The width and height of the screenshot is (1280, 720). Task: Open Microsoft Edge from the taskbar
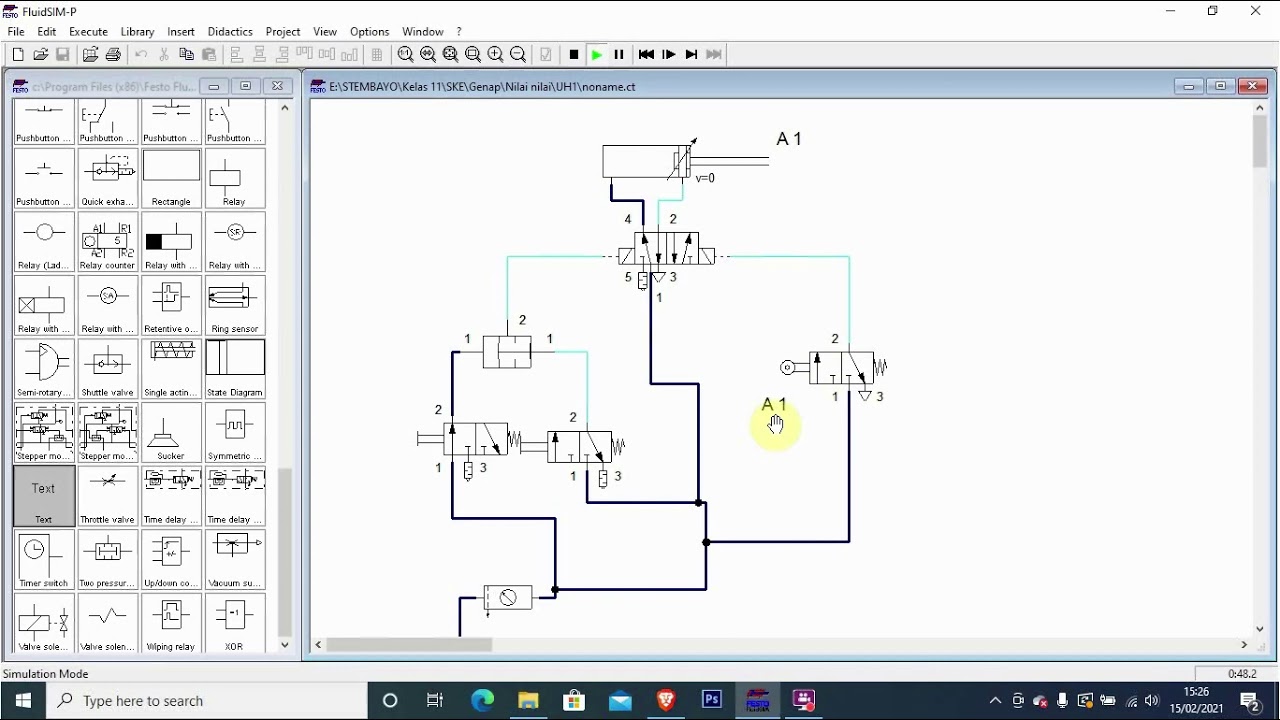click(483, 700)
